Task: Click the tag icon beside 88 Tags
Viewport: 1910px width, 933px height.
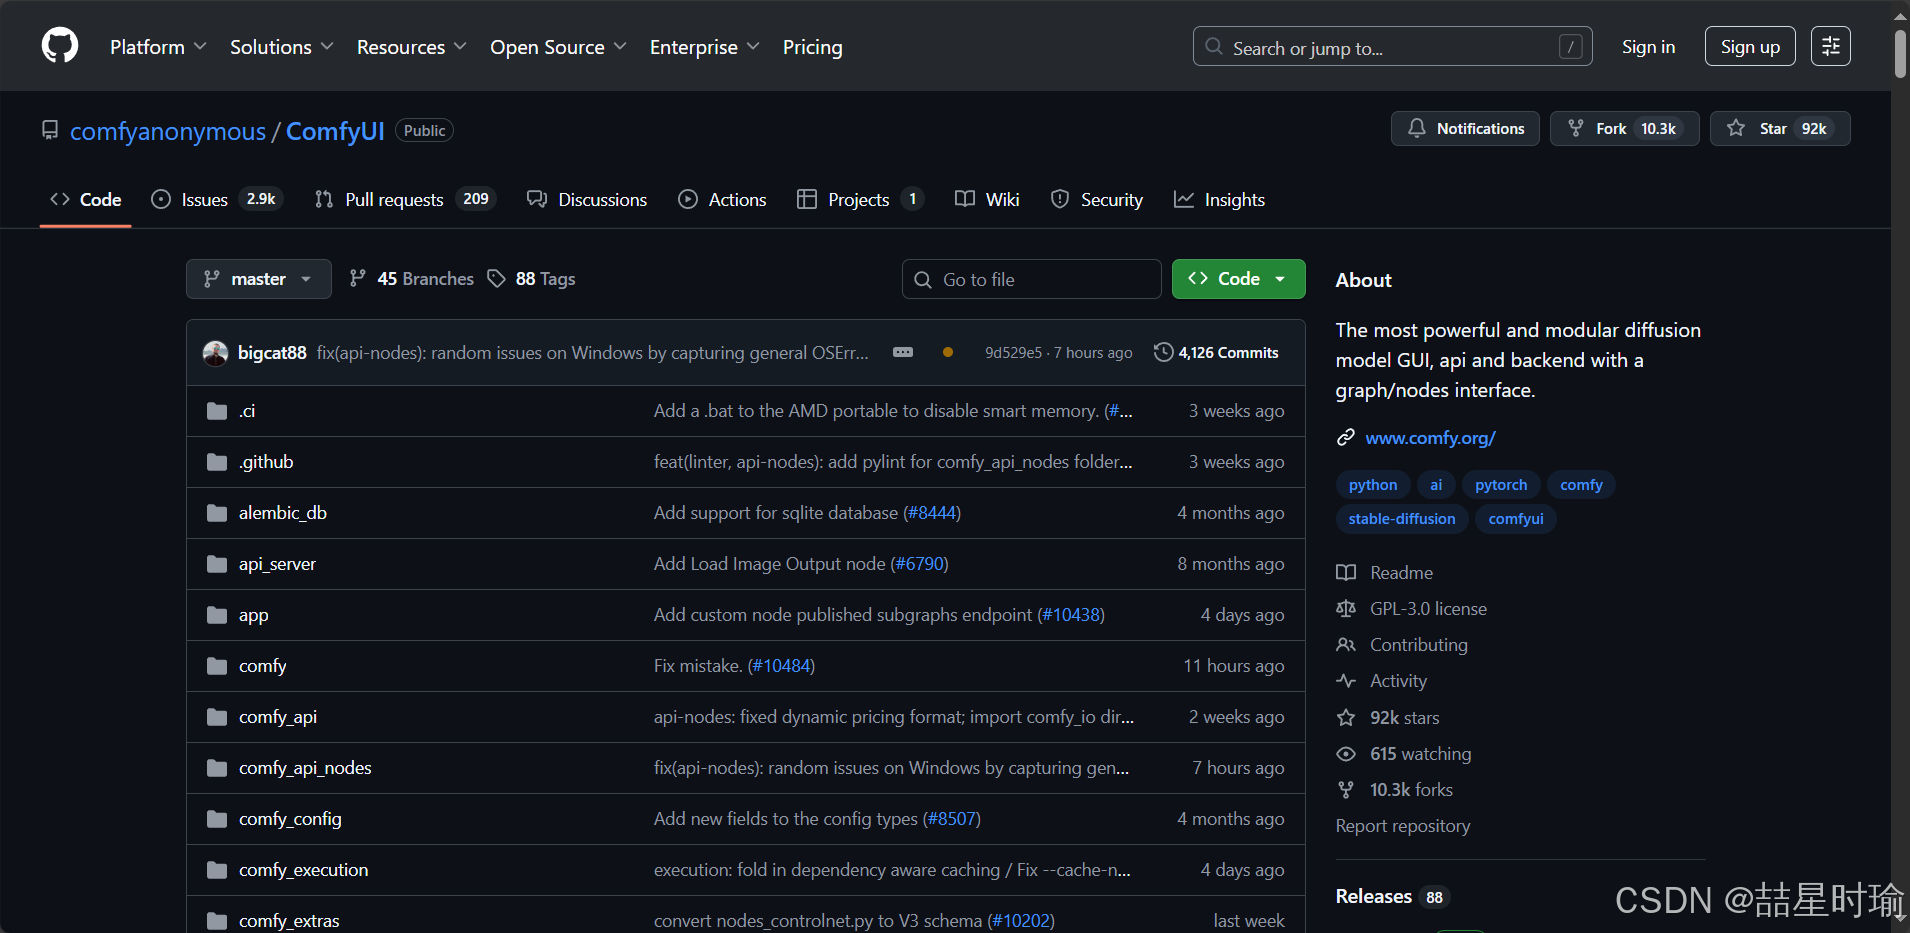Action: pyautogui.click(x=496, y=279)
